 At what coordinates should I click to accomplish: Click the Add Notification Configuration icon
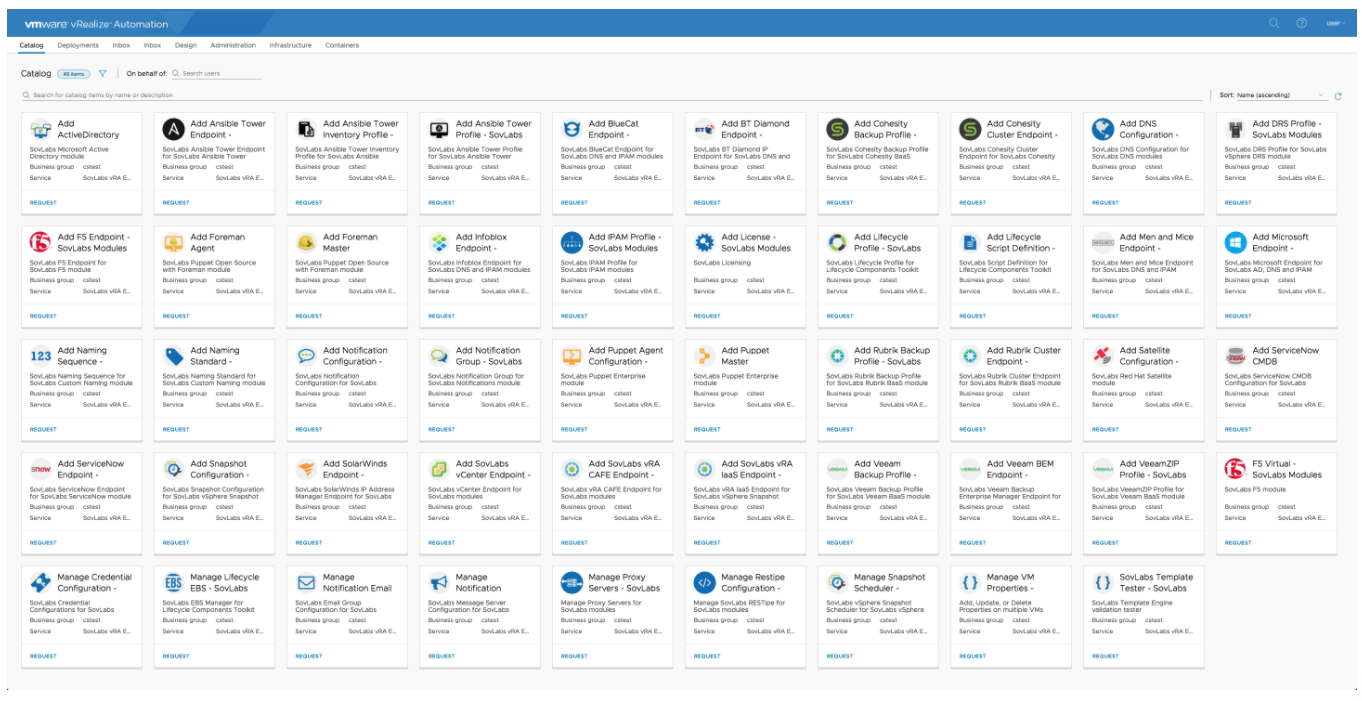tap(306, 356)
